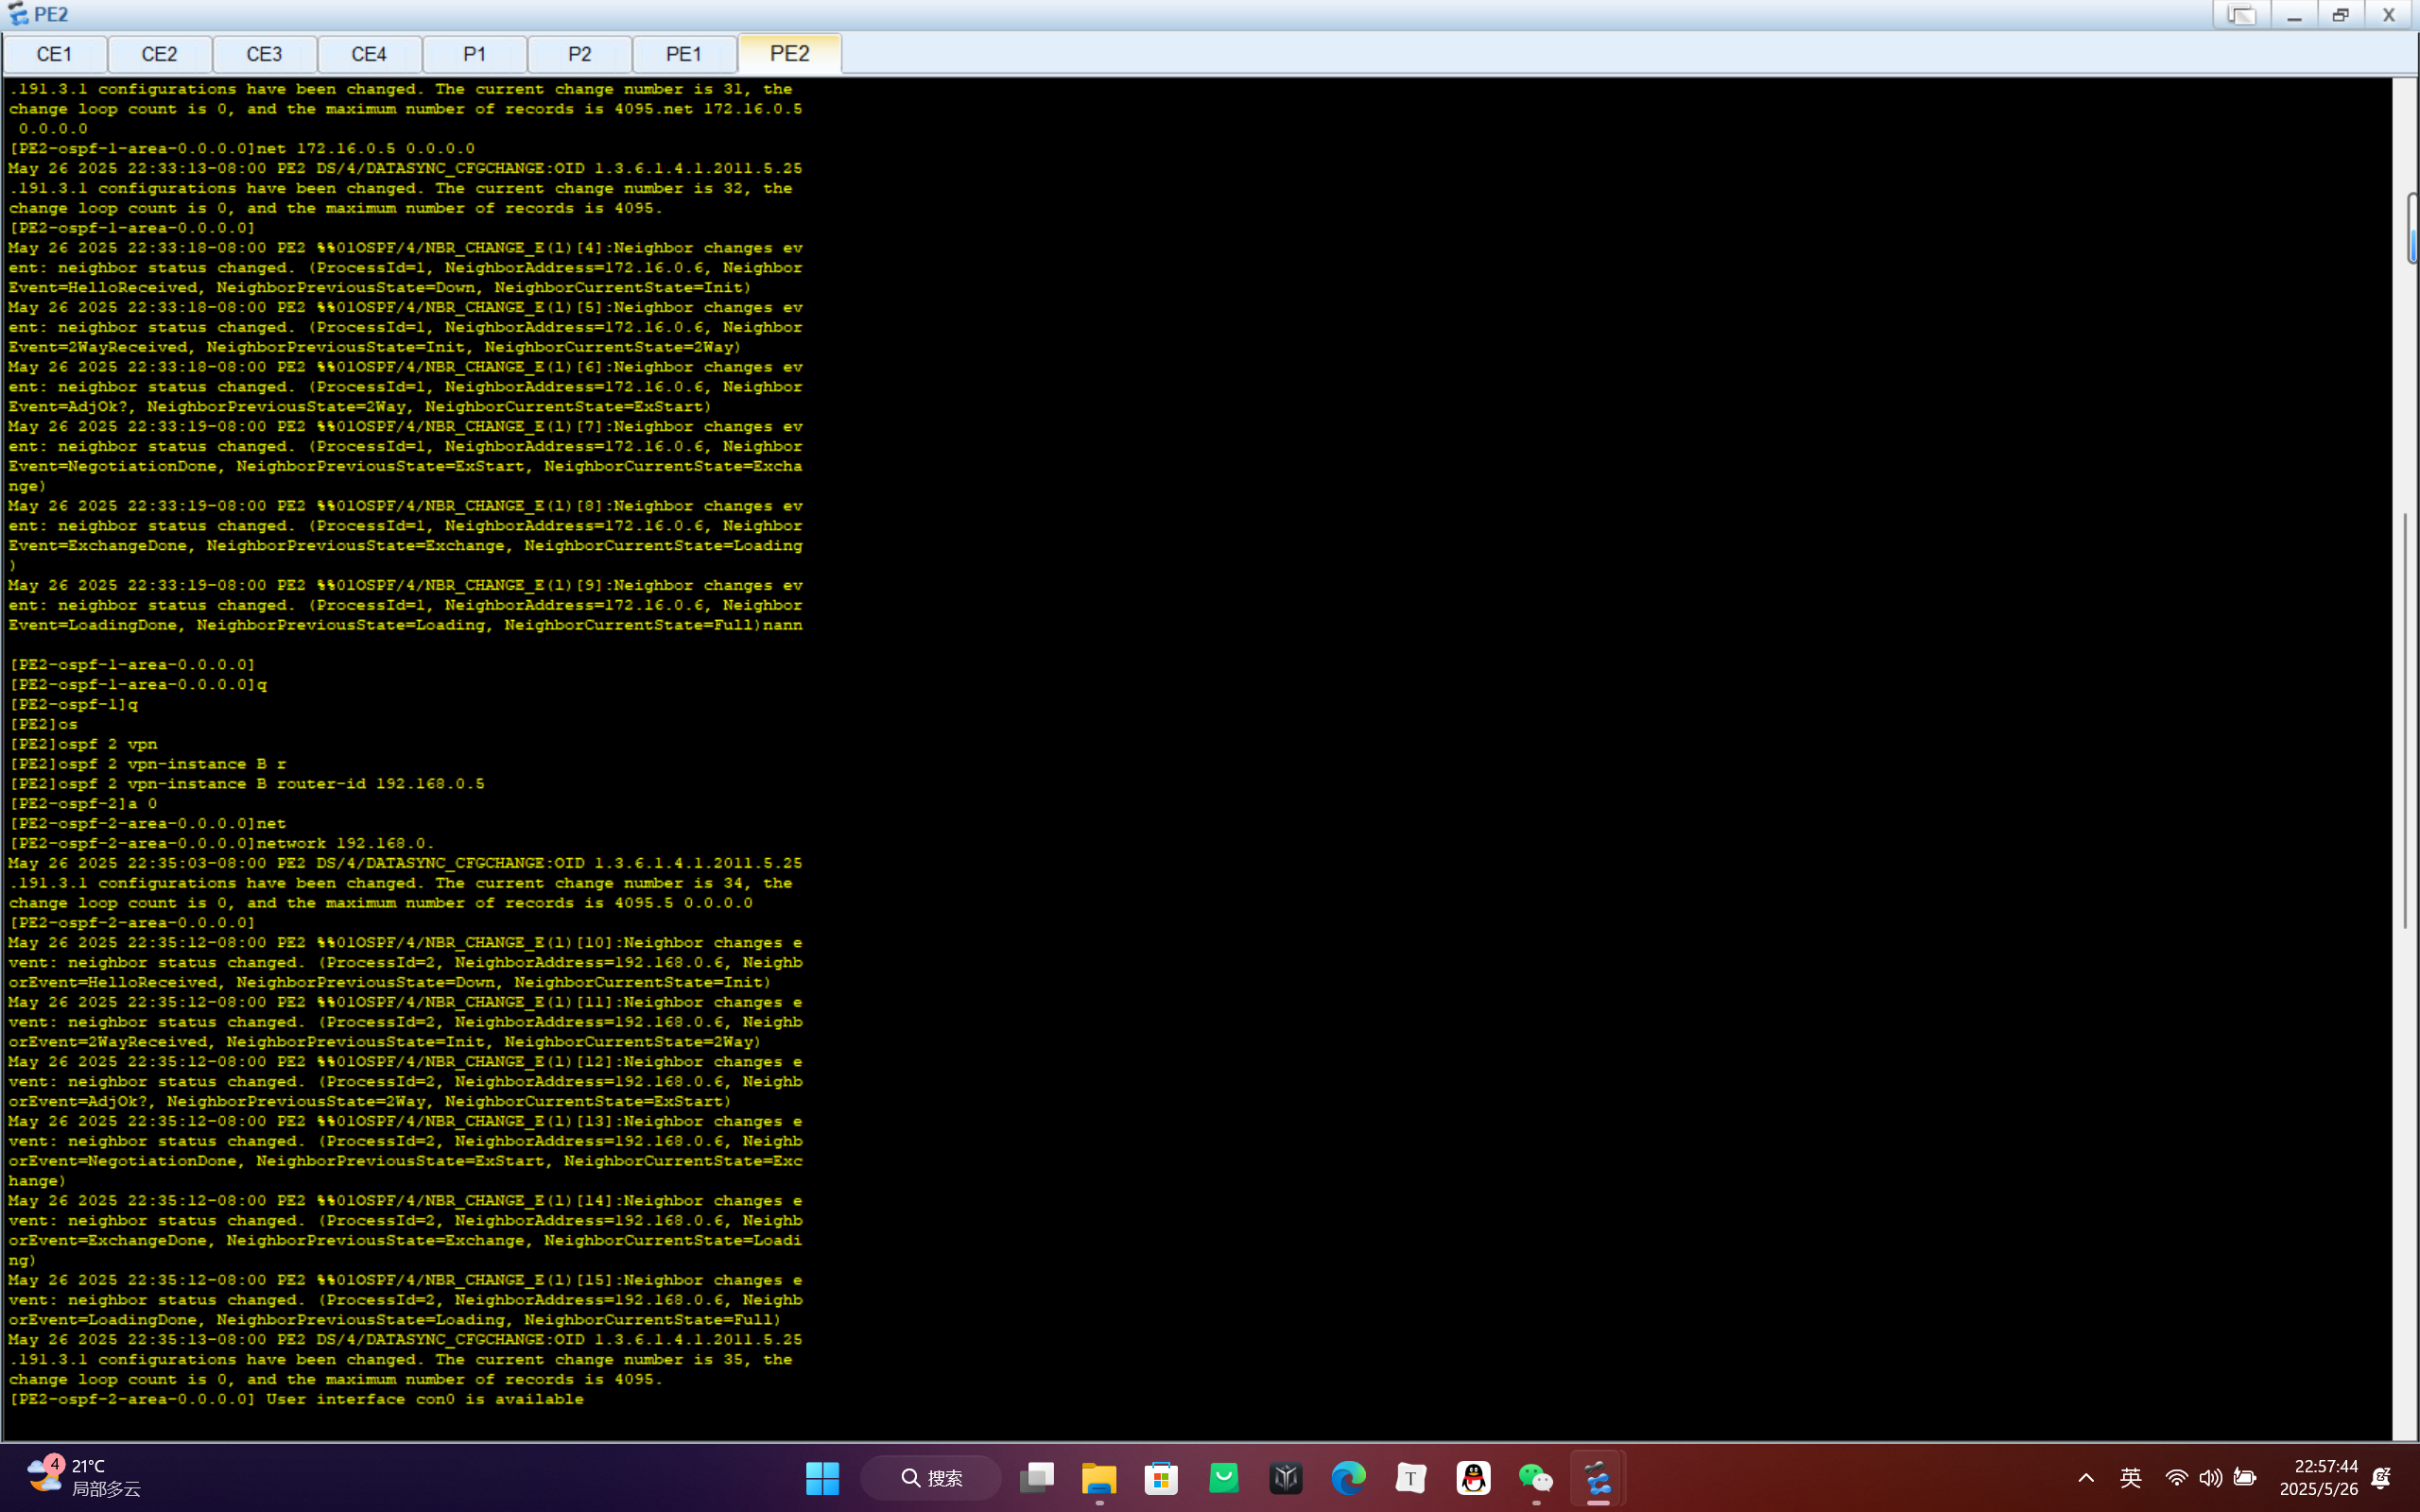Open WeChat from the taskbar
The image size is (2420, 1512).
[1535, 1478]
